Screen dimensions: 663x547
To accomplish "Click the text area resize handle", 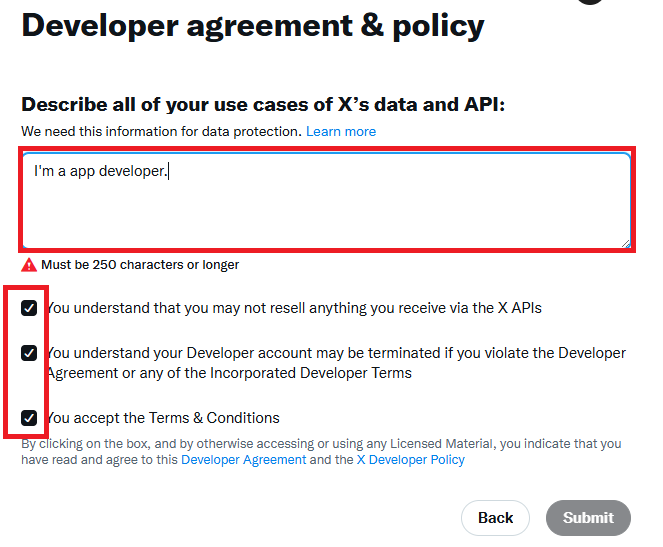I will coord(626,243).
